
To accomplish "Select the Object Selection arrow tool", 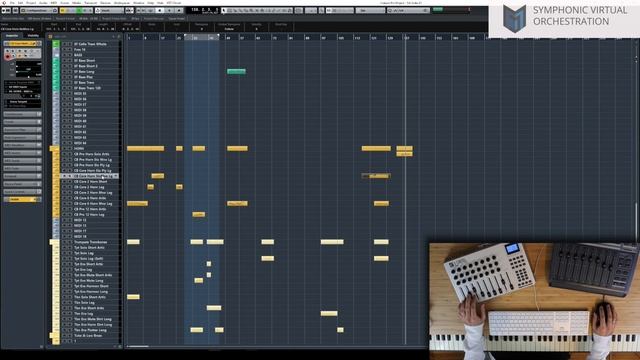I will [224, 10].
